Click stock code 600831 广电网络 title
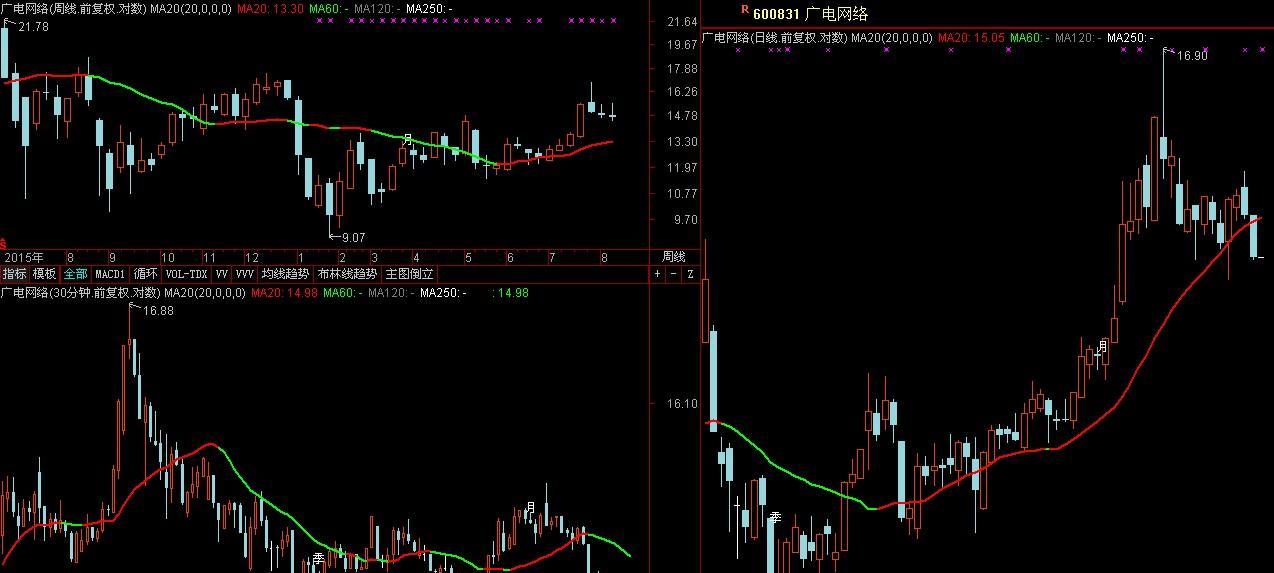Image resolution: width=1274 pixels, height=573 pixels. click(810, 13)
